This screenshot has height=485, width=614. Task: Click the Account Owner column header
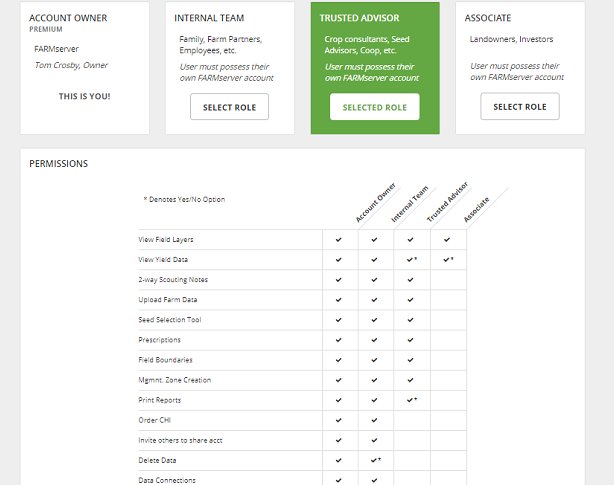pyautogui.click(x=376, y=202)
